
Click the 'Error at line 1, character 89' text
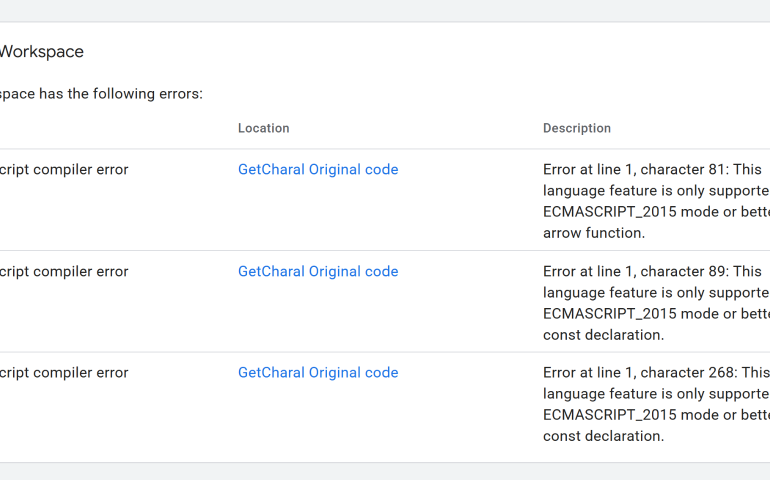coord(633,271)
